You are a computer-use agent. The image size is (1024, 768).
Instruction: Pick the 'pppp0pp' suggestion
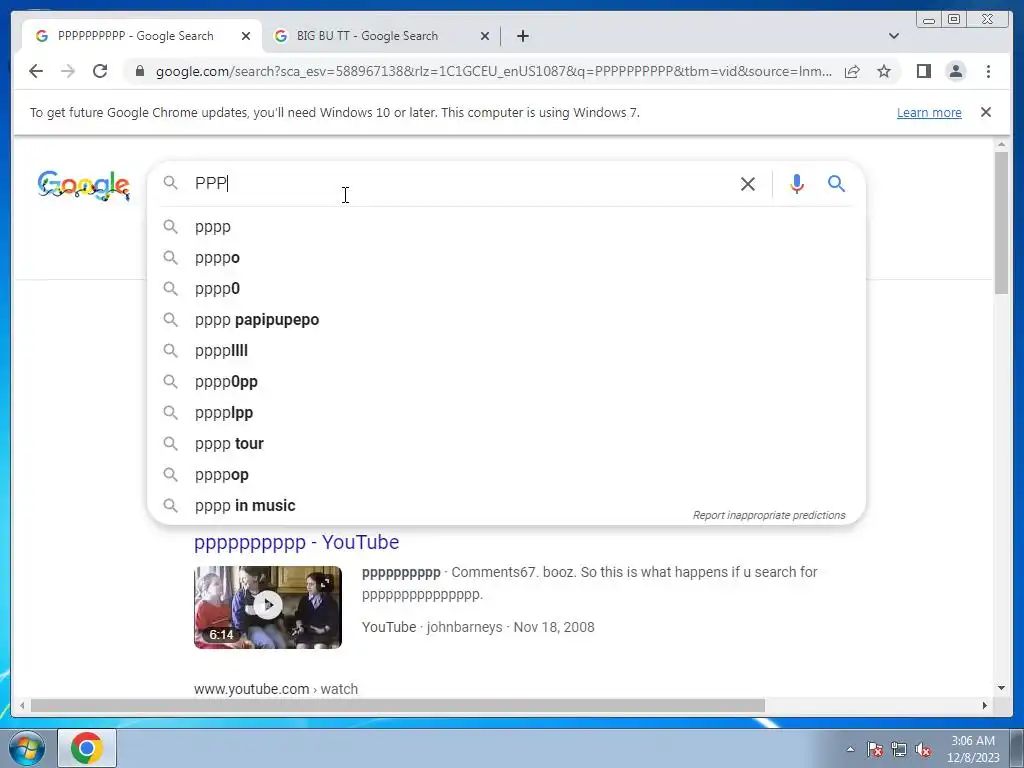[506, 381]
